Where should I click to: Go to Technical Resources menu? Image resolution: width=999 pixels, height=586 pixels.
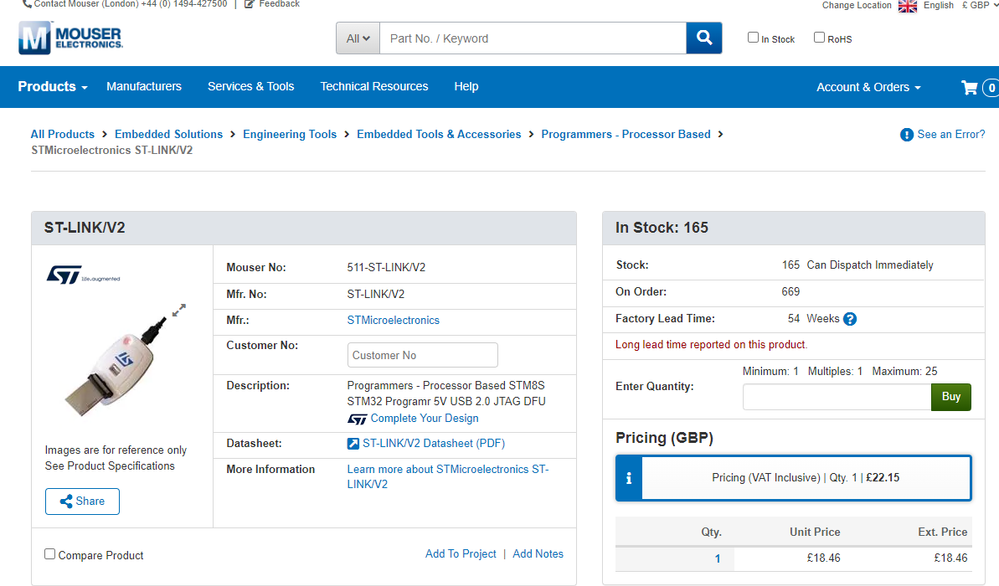click(374, 87)
